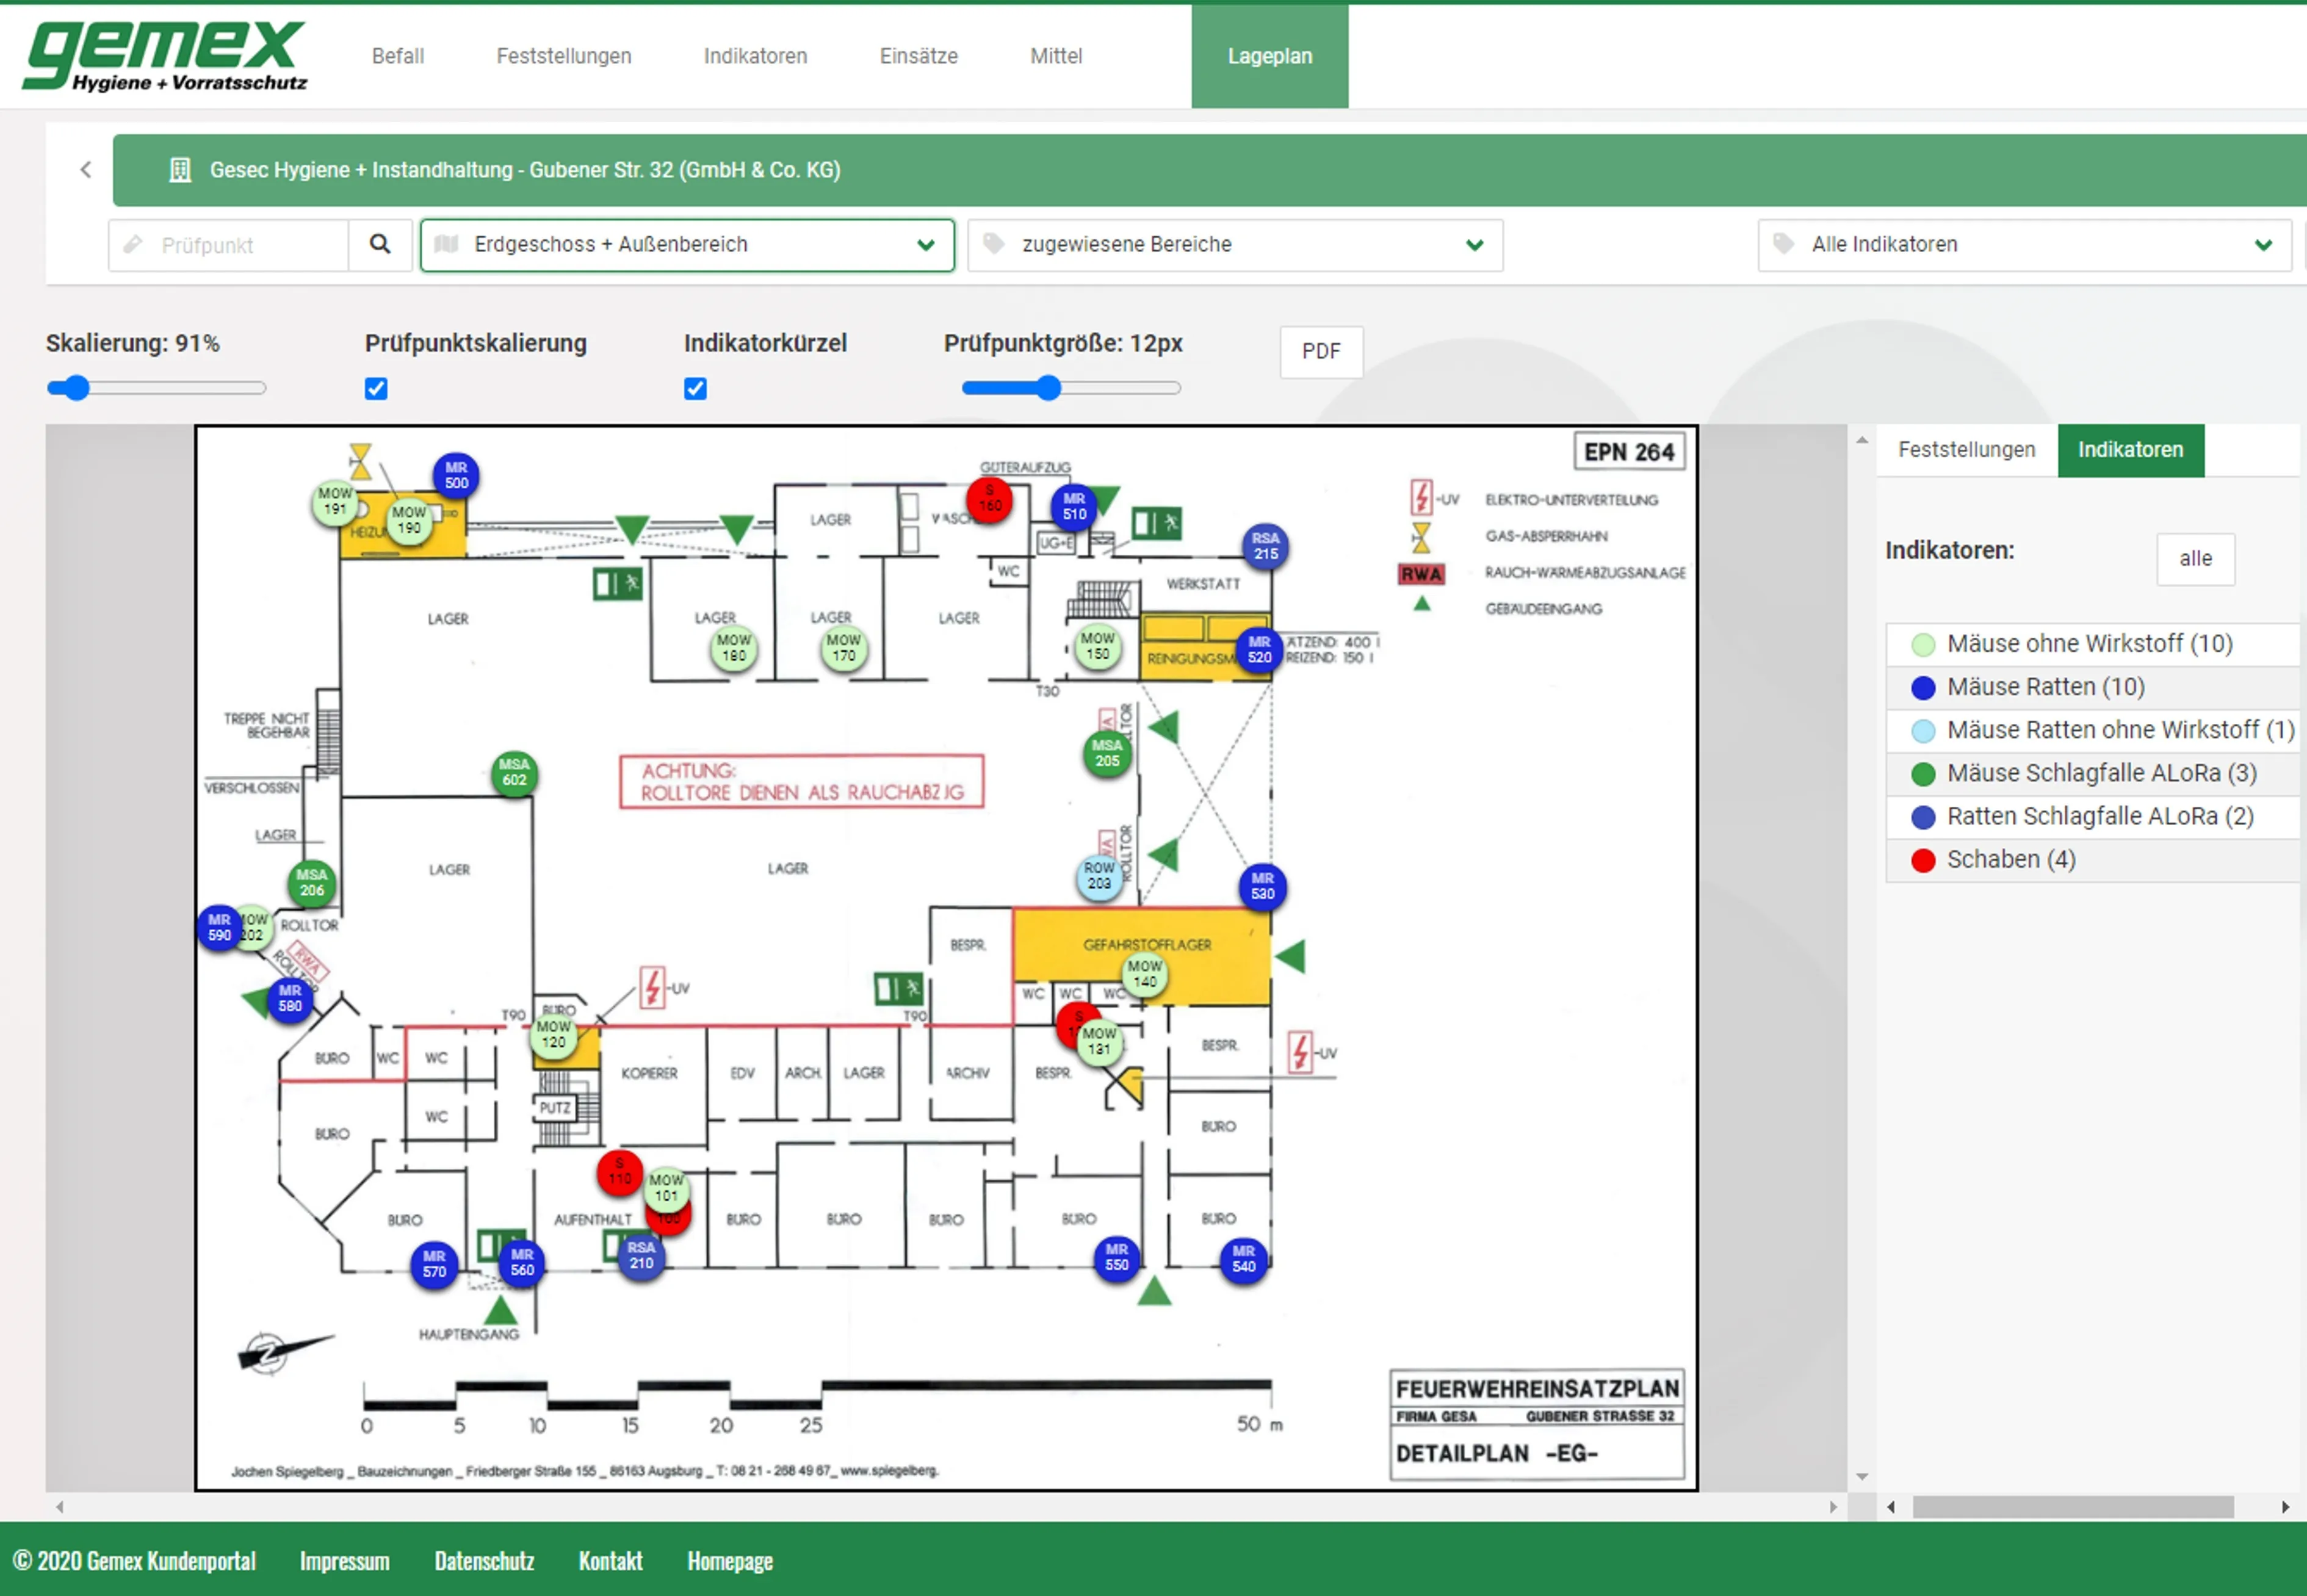The image size is (2307, 1596).
Task: Filter by Mäuse ohne Wirkstoff (10)
Action: click(2092, 644)
